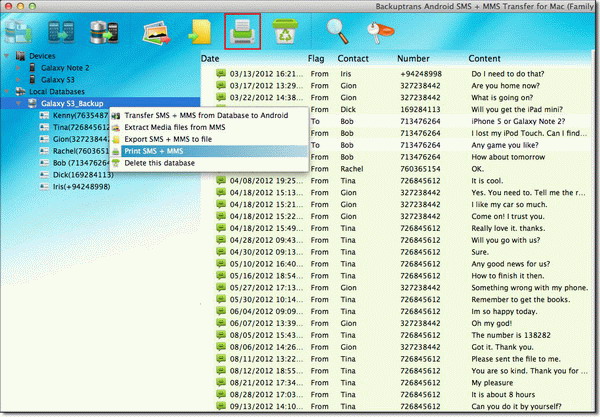600x417 pixels.
Task: Select the Galaxy S3_Backup database
Action: pyautogui.click(x=72, y=103)
